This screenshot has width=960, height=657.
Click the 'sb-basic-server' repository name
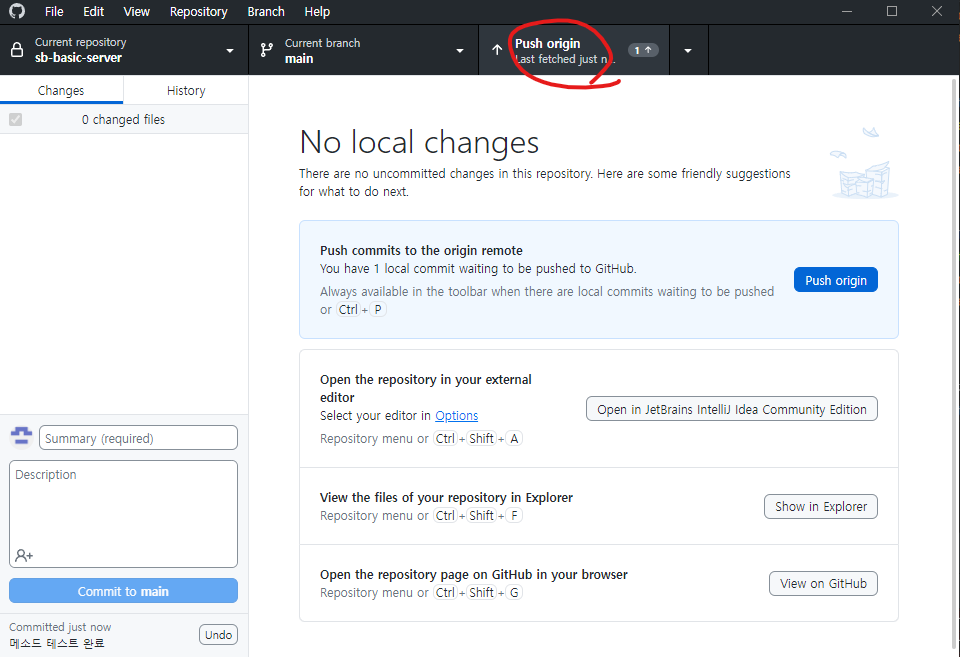point(78,58)
